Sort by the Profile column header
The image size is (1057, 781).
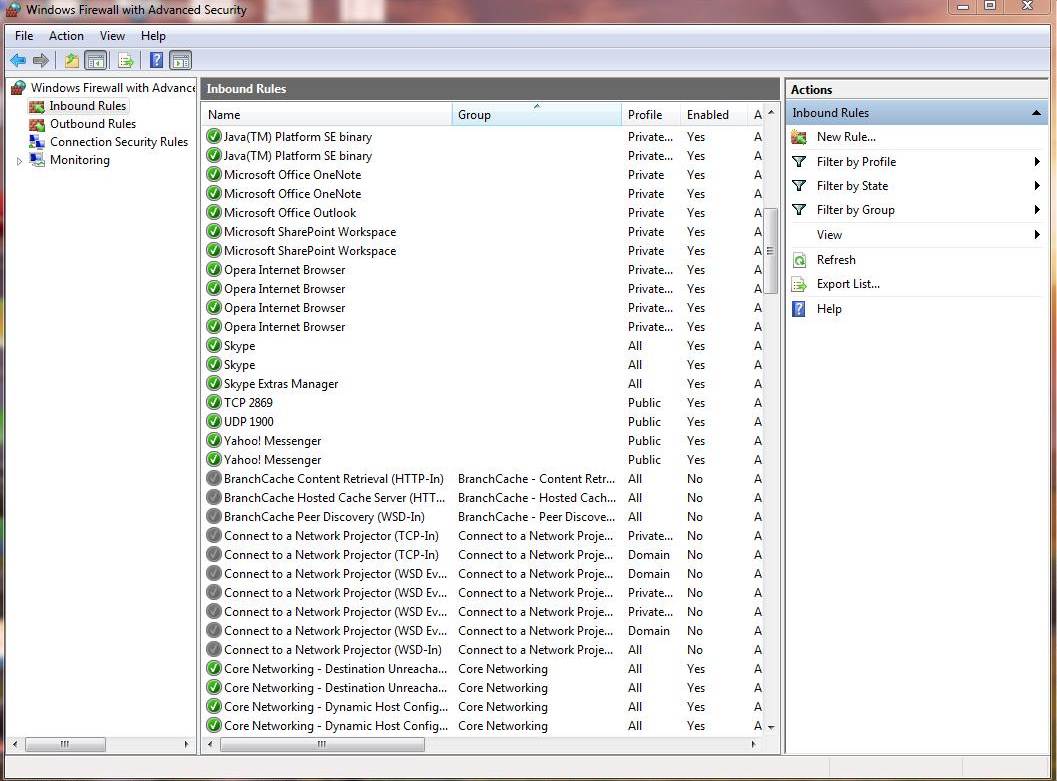[651, 115]
